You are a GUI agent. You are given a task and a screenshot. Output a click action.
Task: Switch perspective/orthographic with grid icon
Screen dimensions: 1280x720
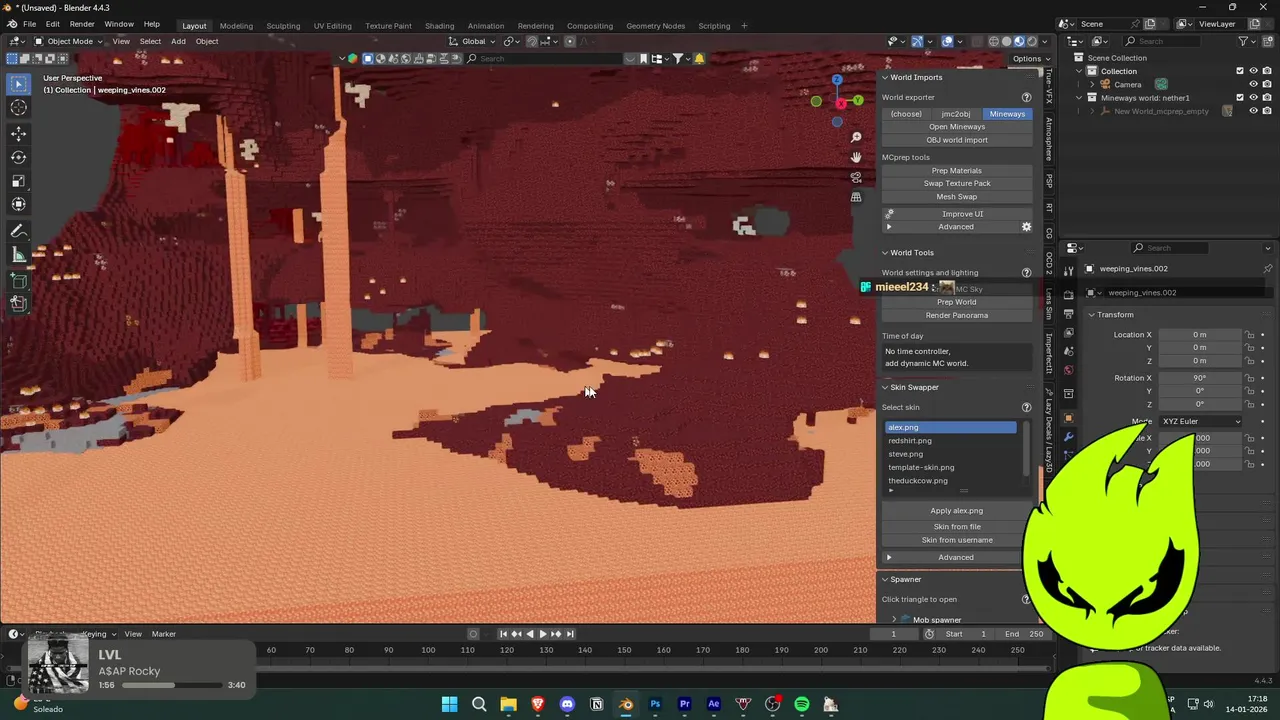pos(856,197)
